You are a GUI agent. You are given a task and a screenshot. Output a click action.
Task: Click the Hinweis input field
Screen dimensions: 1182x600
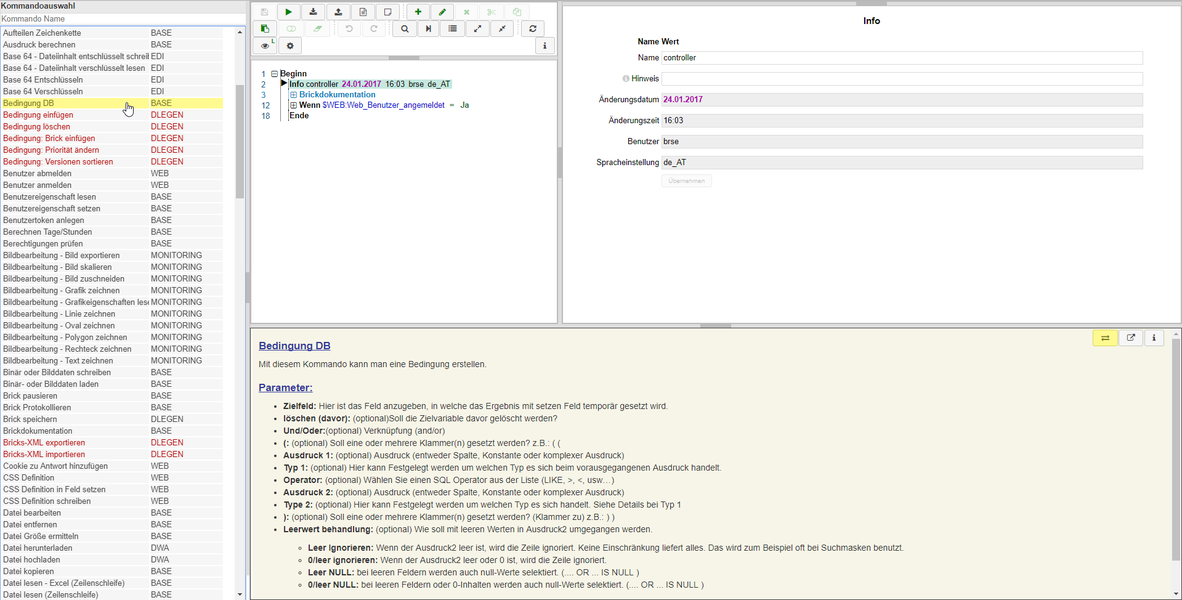(901, 79)
